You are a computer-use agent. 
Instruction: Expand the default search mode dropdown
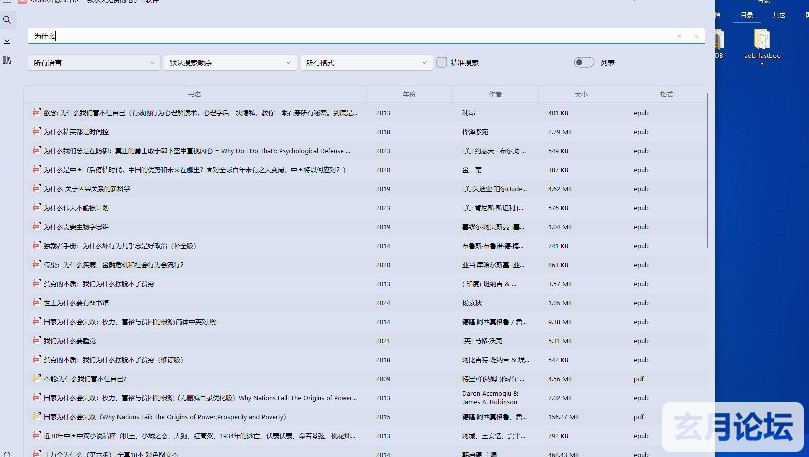230,62
